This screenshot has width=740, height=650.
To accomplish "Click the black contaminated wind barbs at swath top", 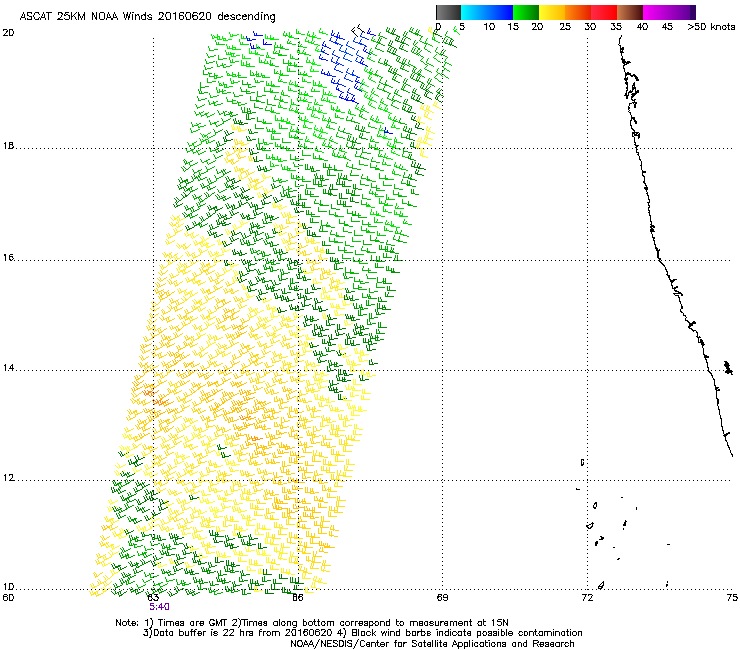I will coord(359,31).
